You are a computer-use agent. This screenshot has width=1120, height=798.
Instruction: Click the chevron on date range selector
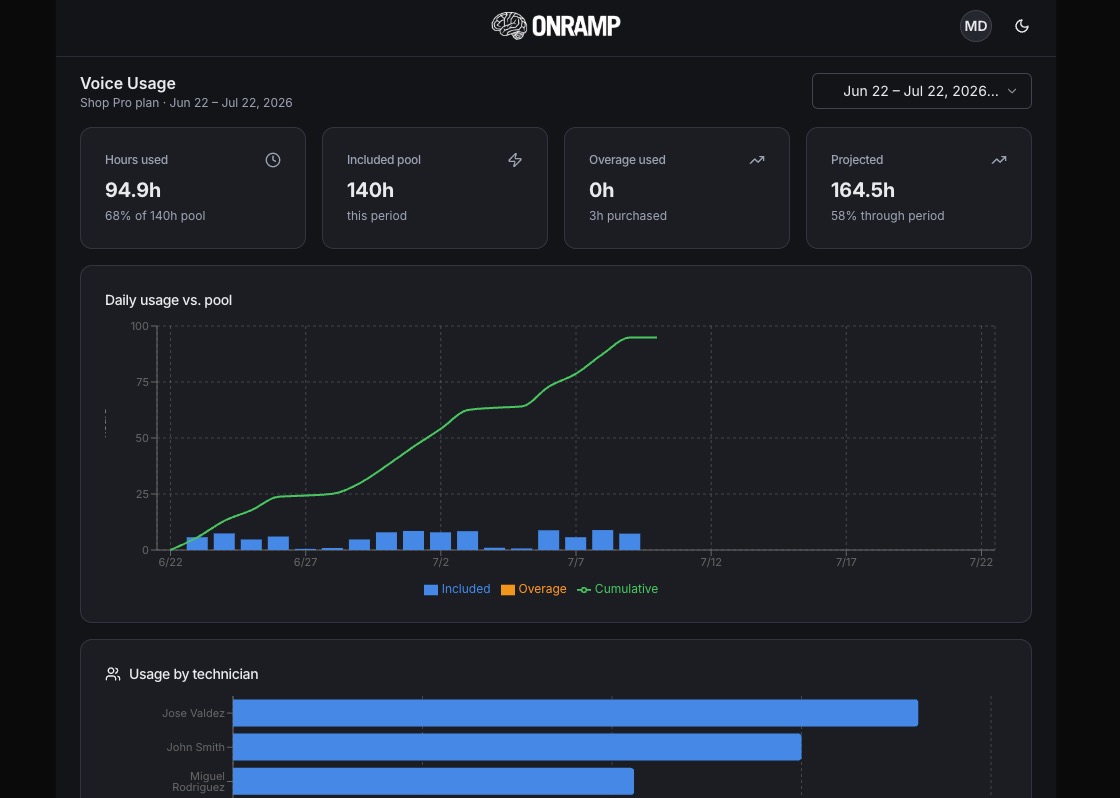pyautogui.click(x=1011, y=91)
